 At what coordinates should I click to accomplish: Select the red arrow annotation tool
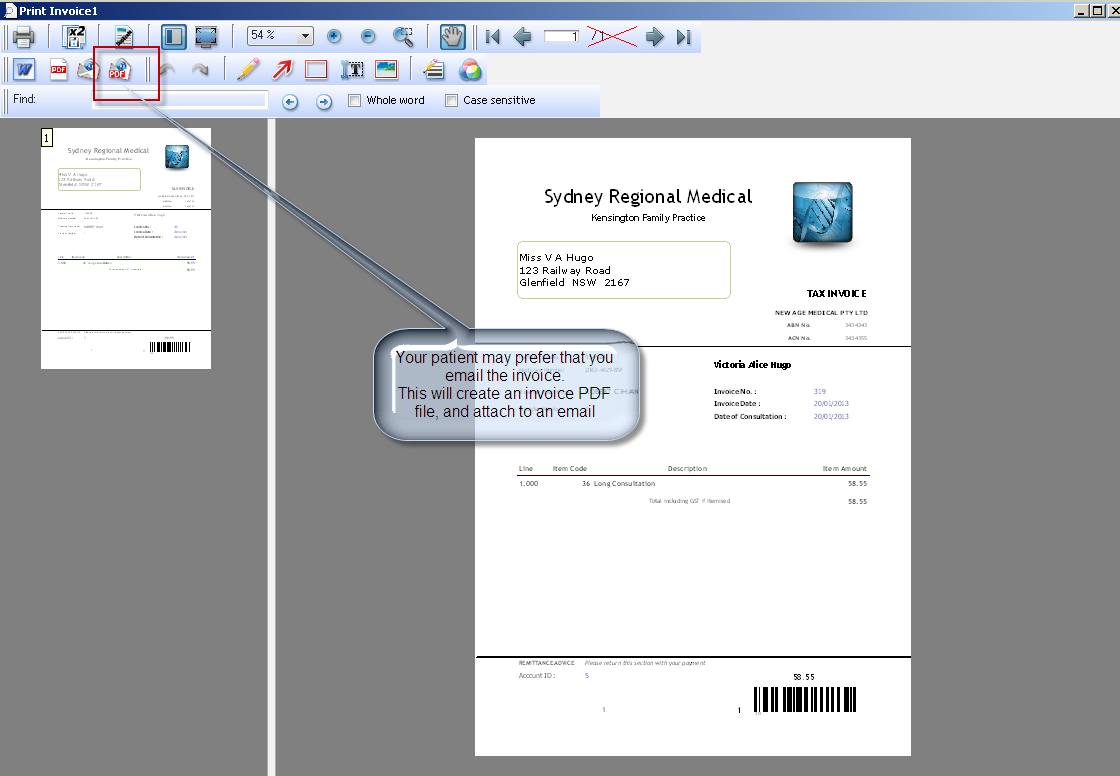(x=282, y=69)
